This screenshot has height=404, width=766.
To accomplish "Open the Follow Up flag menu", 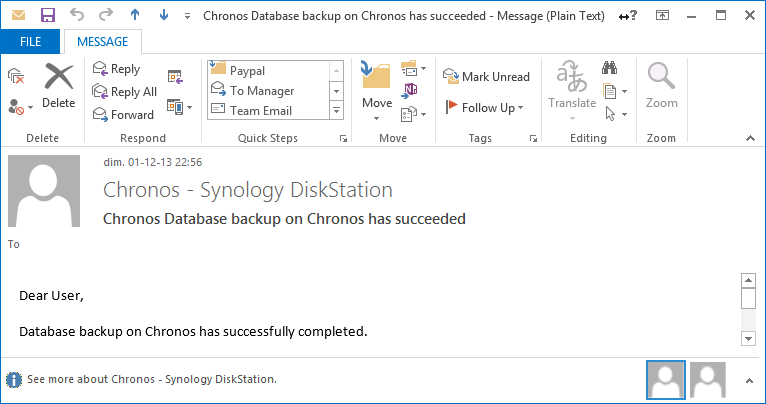I will (485, 107).
